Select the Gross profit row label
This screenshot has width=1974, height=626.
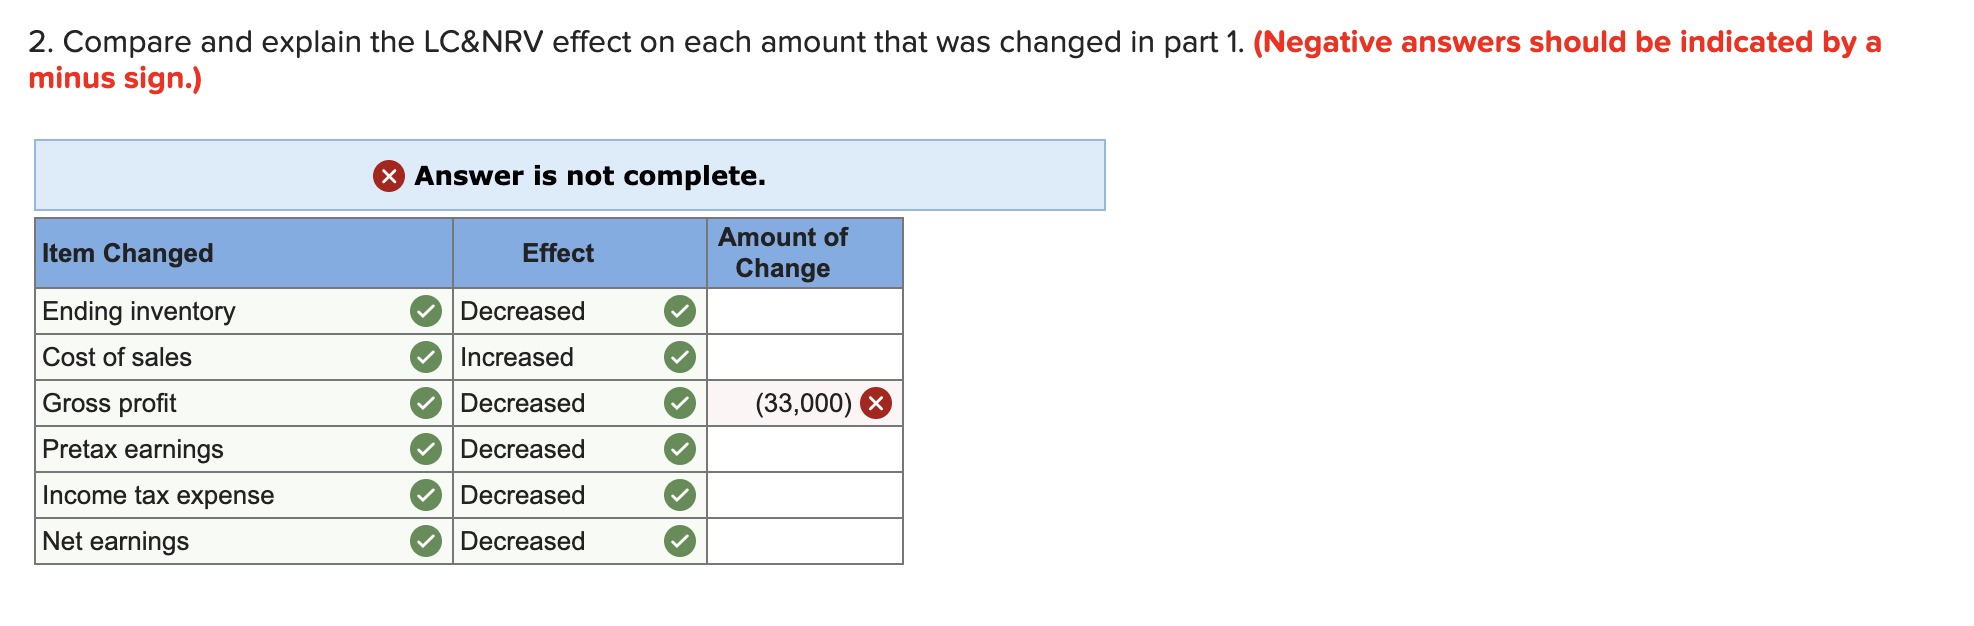point(110,403)
